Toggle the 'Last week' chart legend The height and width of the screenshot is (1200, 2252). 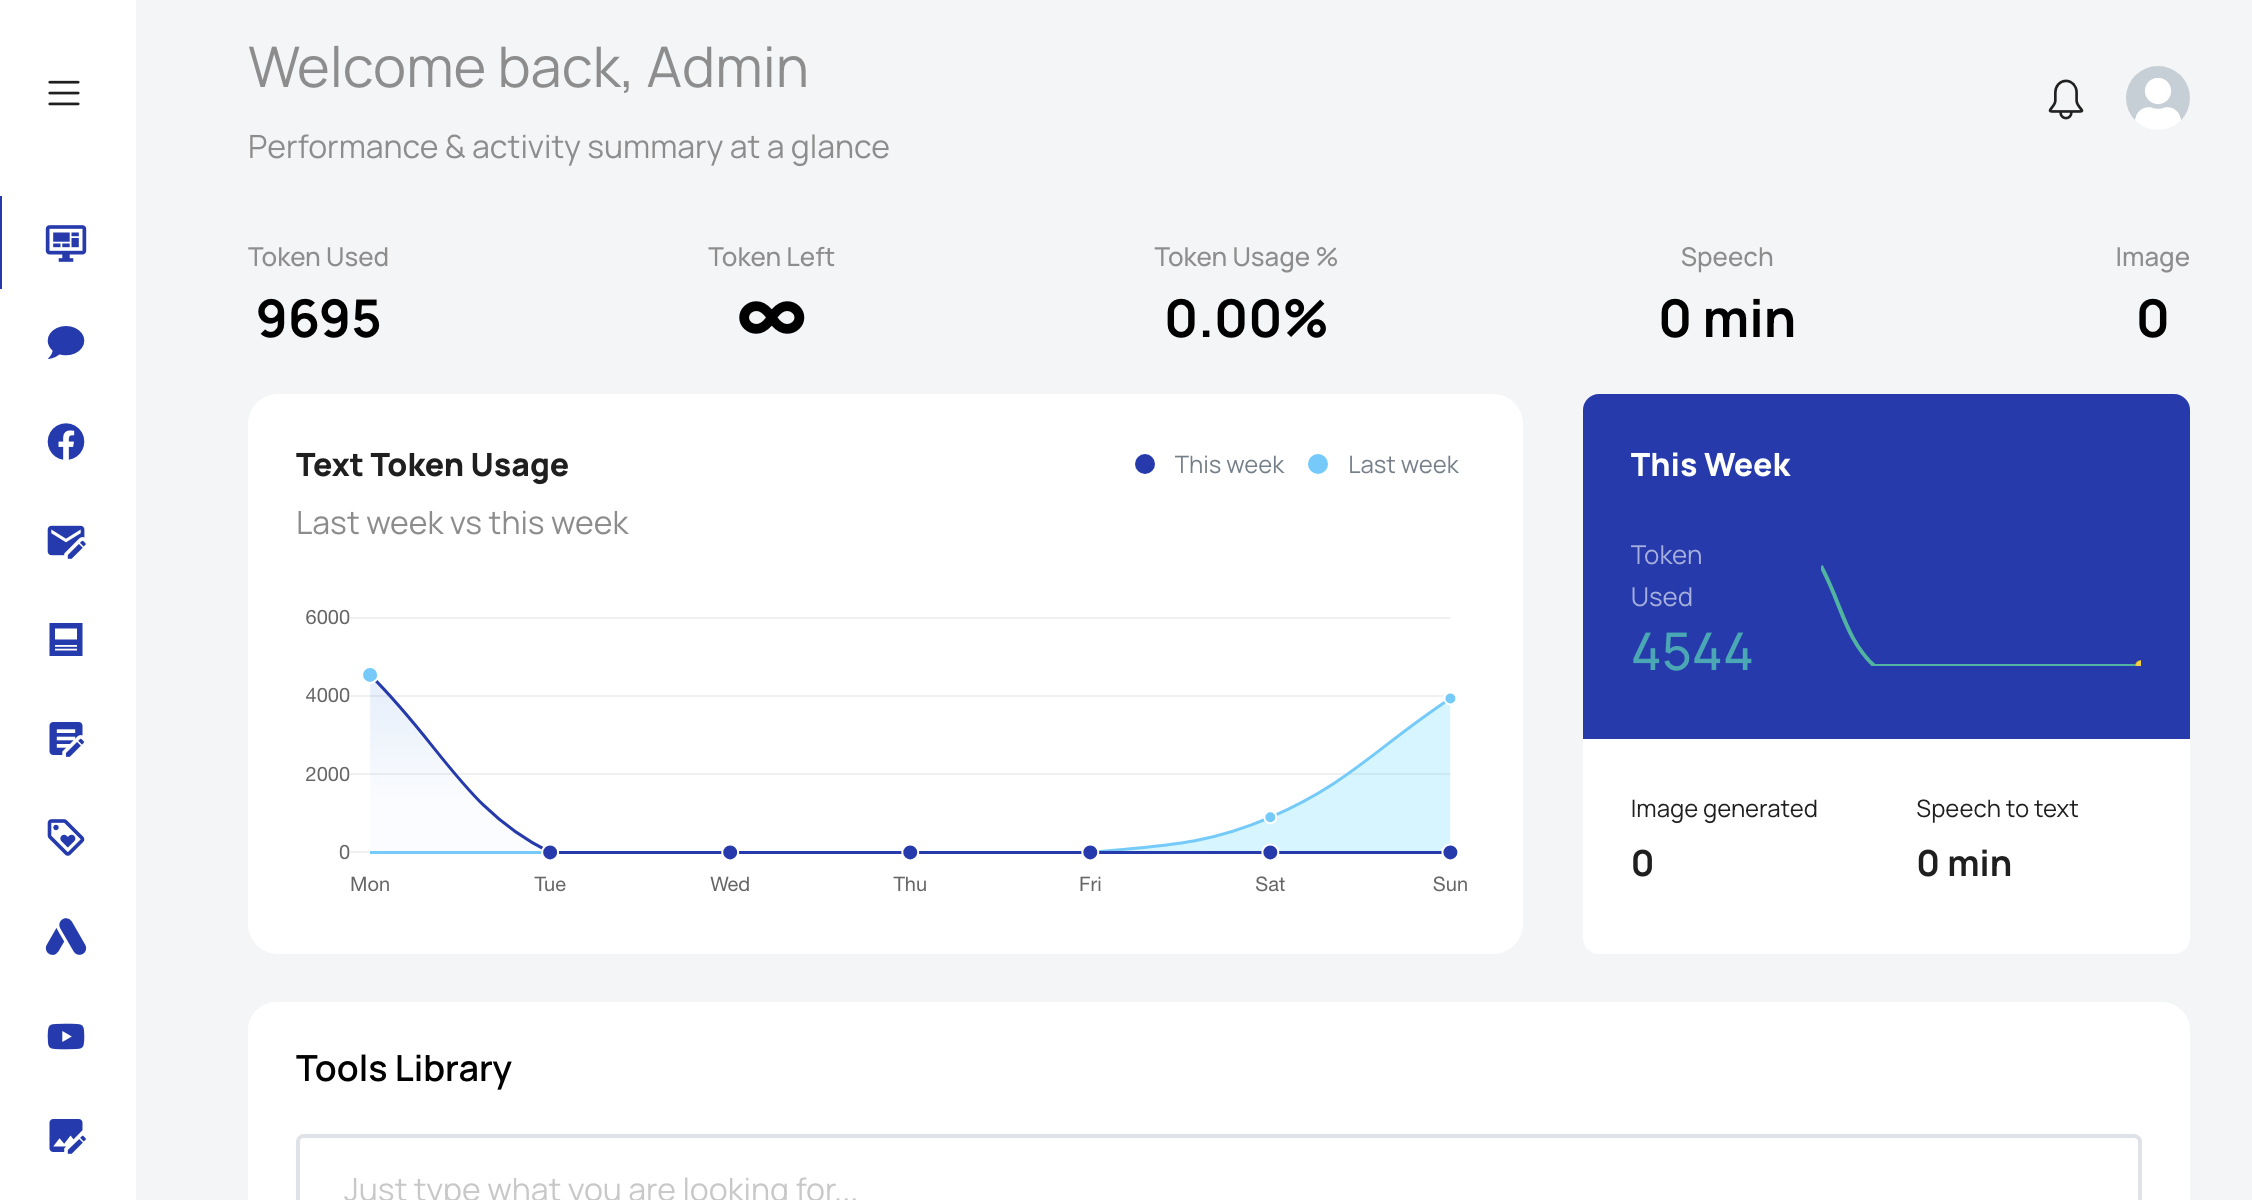(1383, 465)
